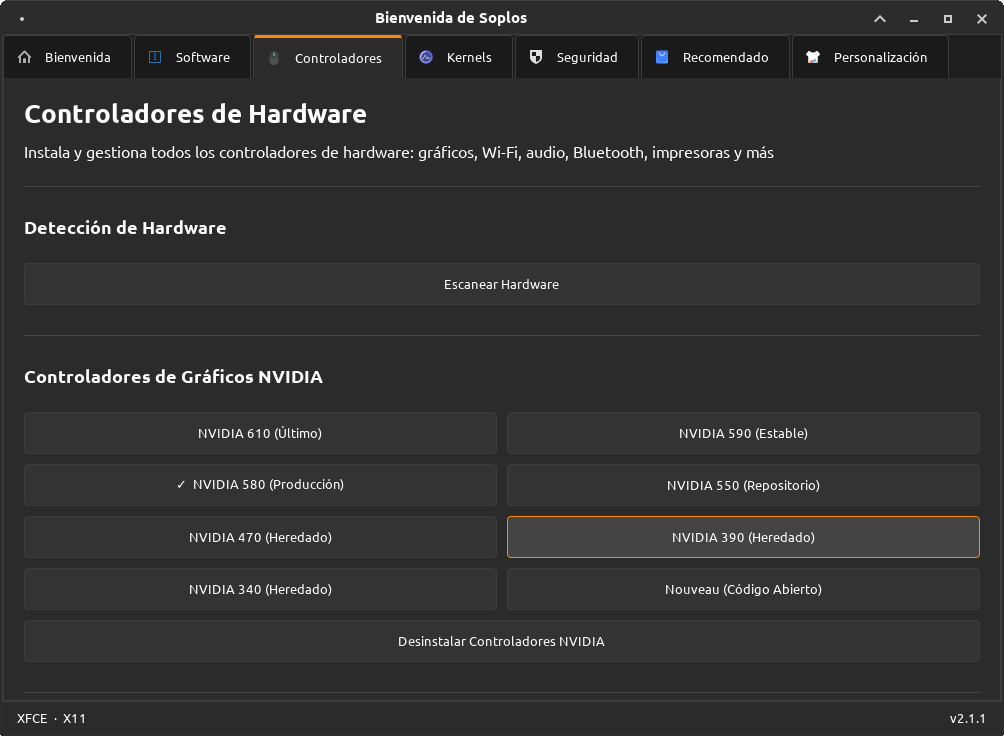The width and height of the screenshot is (1004, 736).
Task: Click the XFCE · X11 status text
Action: point(51,718)
